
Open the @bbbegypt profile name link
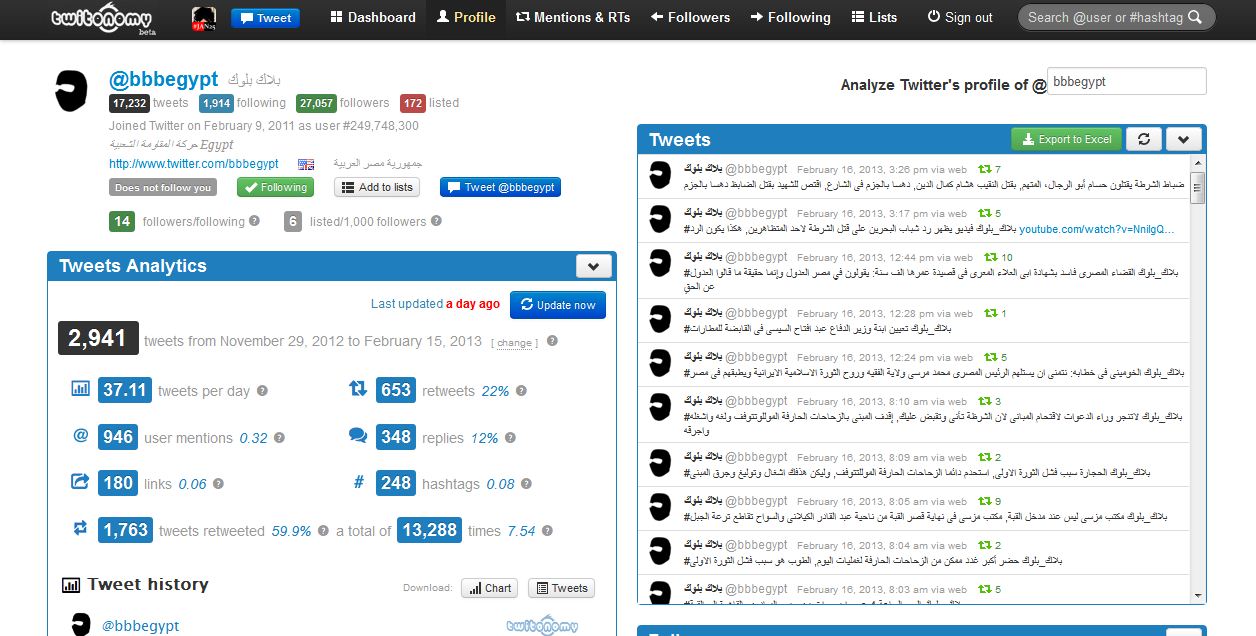point(164,79)
